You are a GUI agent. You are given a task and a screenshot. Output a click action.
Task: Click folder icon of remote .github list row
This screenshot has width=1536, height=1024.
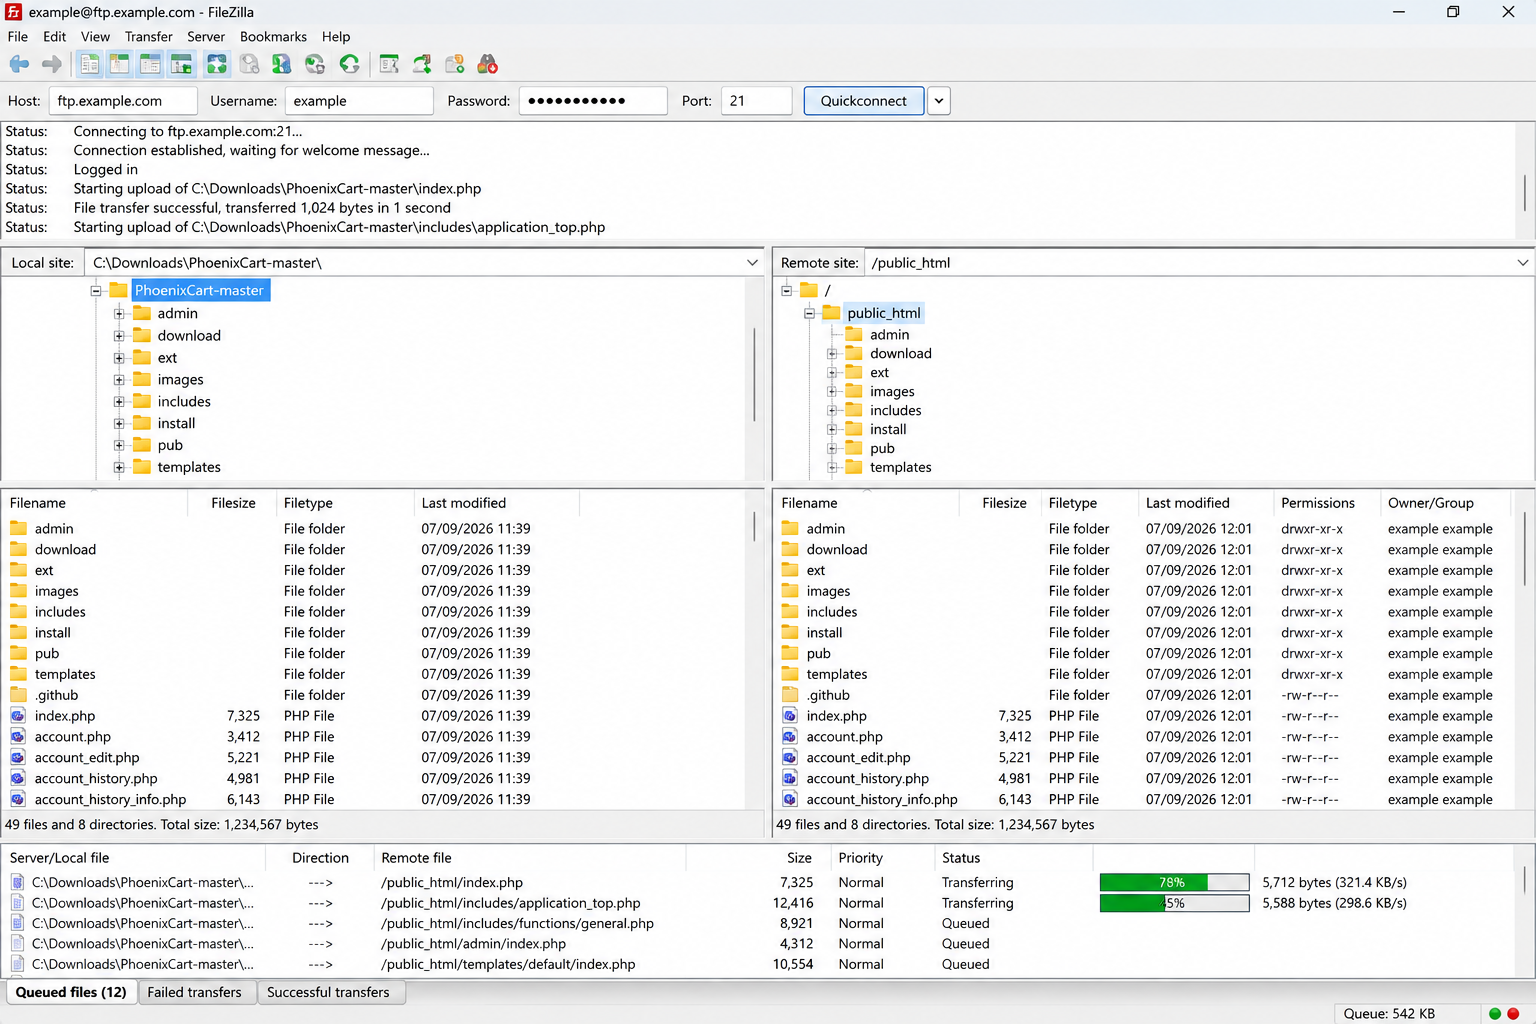[x=790, y=695]
